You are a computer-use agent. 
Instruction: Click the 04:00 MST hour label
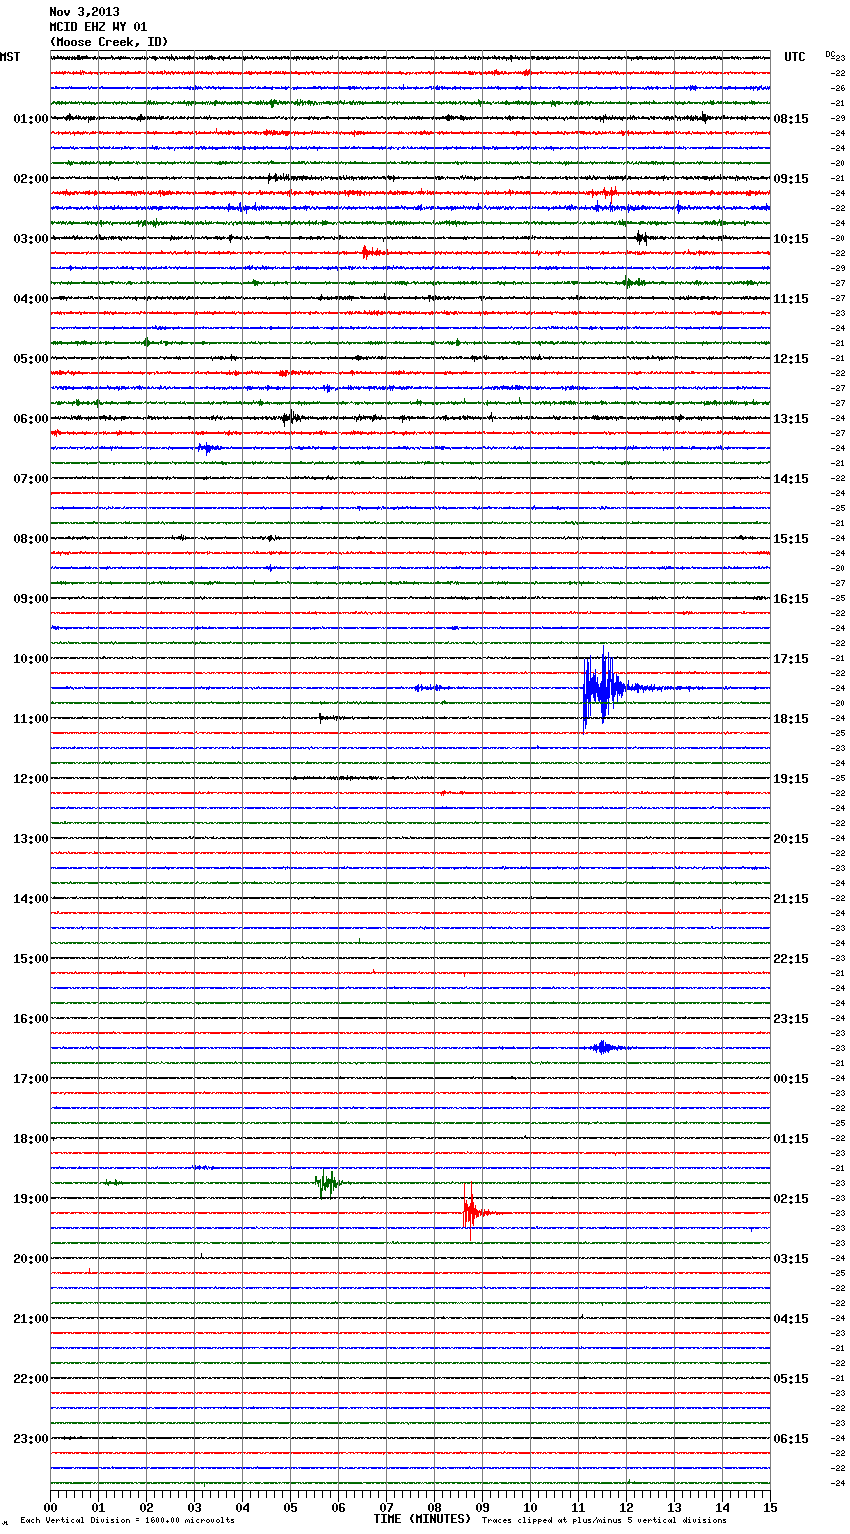(x=31, y=299)
